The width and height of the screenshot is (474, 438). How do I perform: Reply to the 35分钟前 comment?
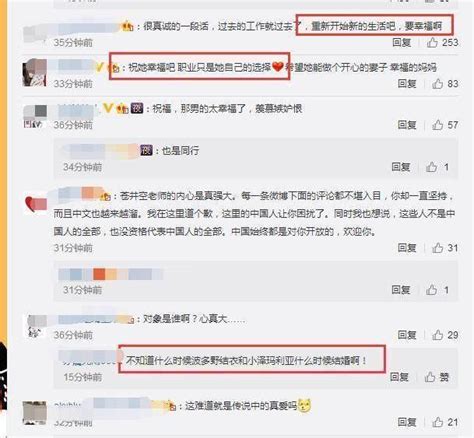(402, 42)
